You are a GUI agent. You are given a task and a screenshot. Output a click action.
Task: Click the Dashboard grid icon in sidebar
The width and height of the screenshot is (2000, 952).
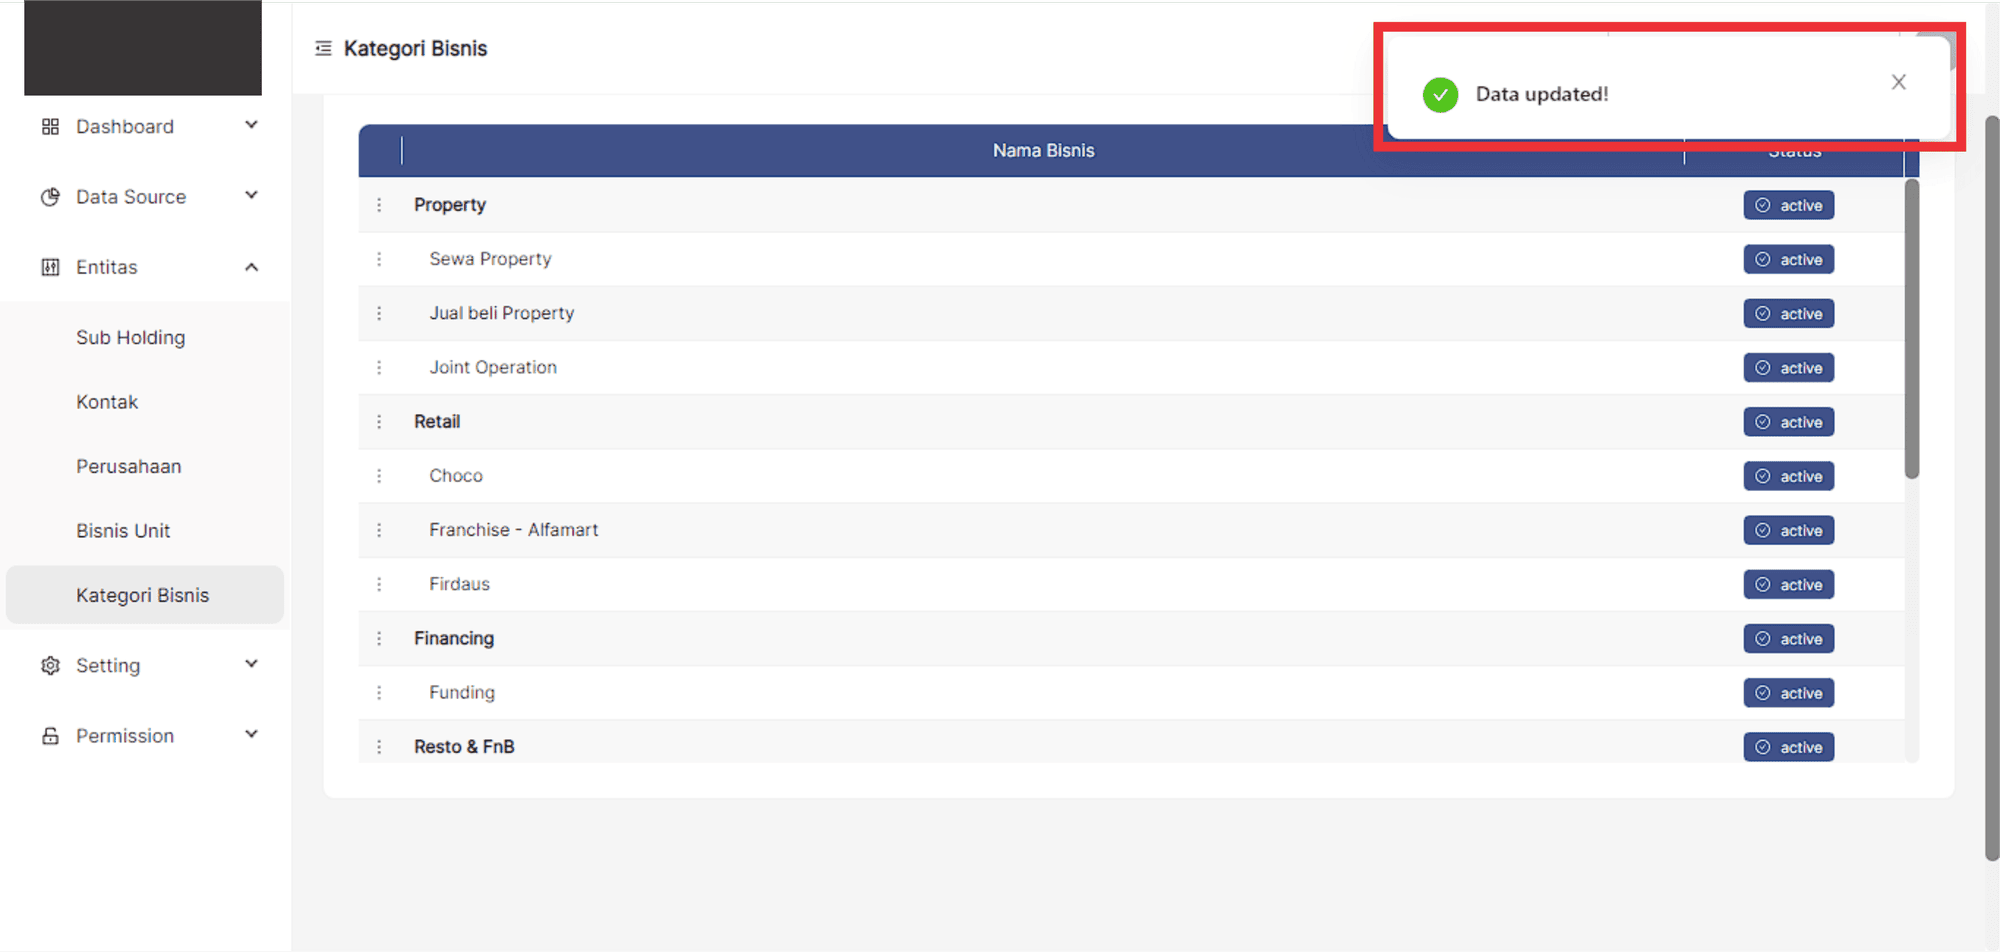tap(50, 127)
